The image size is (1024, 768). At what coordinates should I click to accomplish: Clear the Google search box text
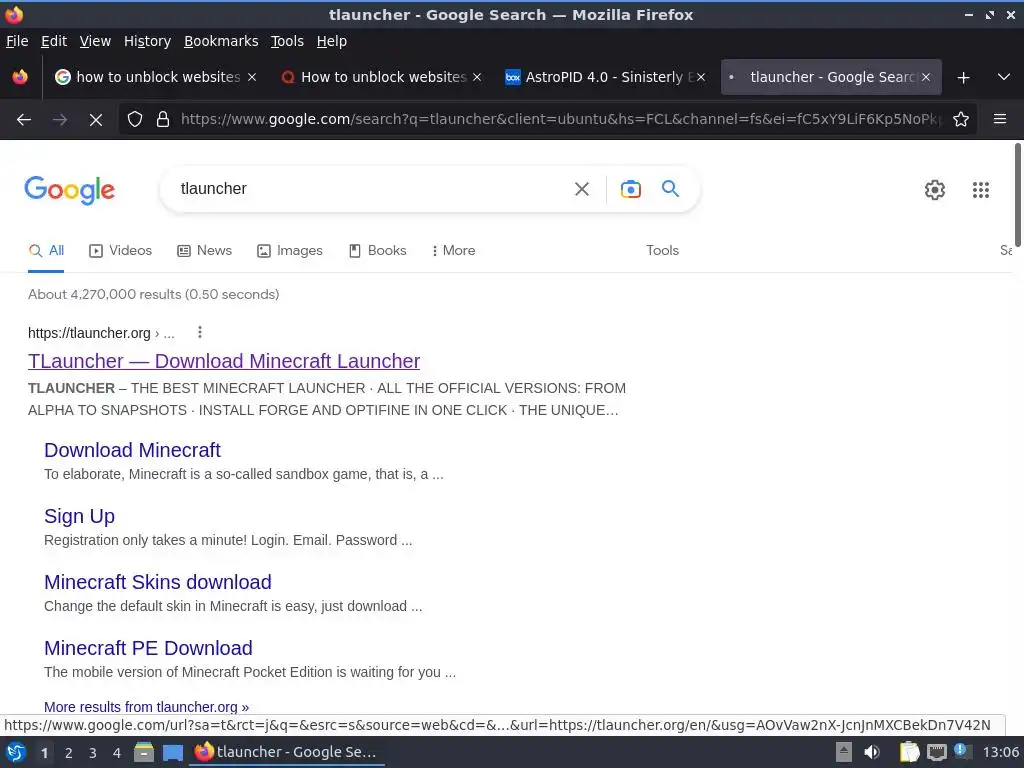[x=581, y=189]
